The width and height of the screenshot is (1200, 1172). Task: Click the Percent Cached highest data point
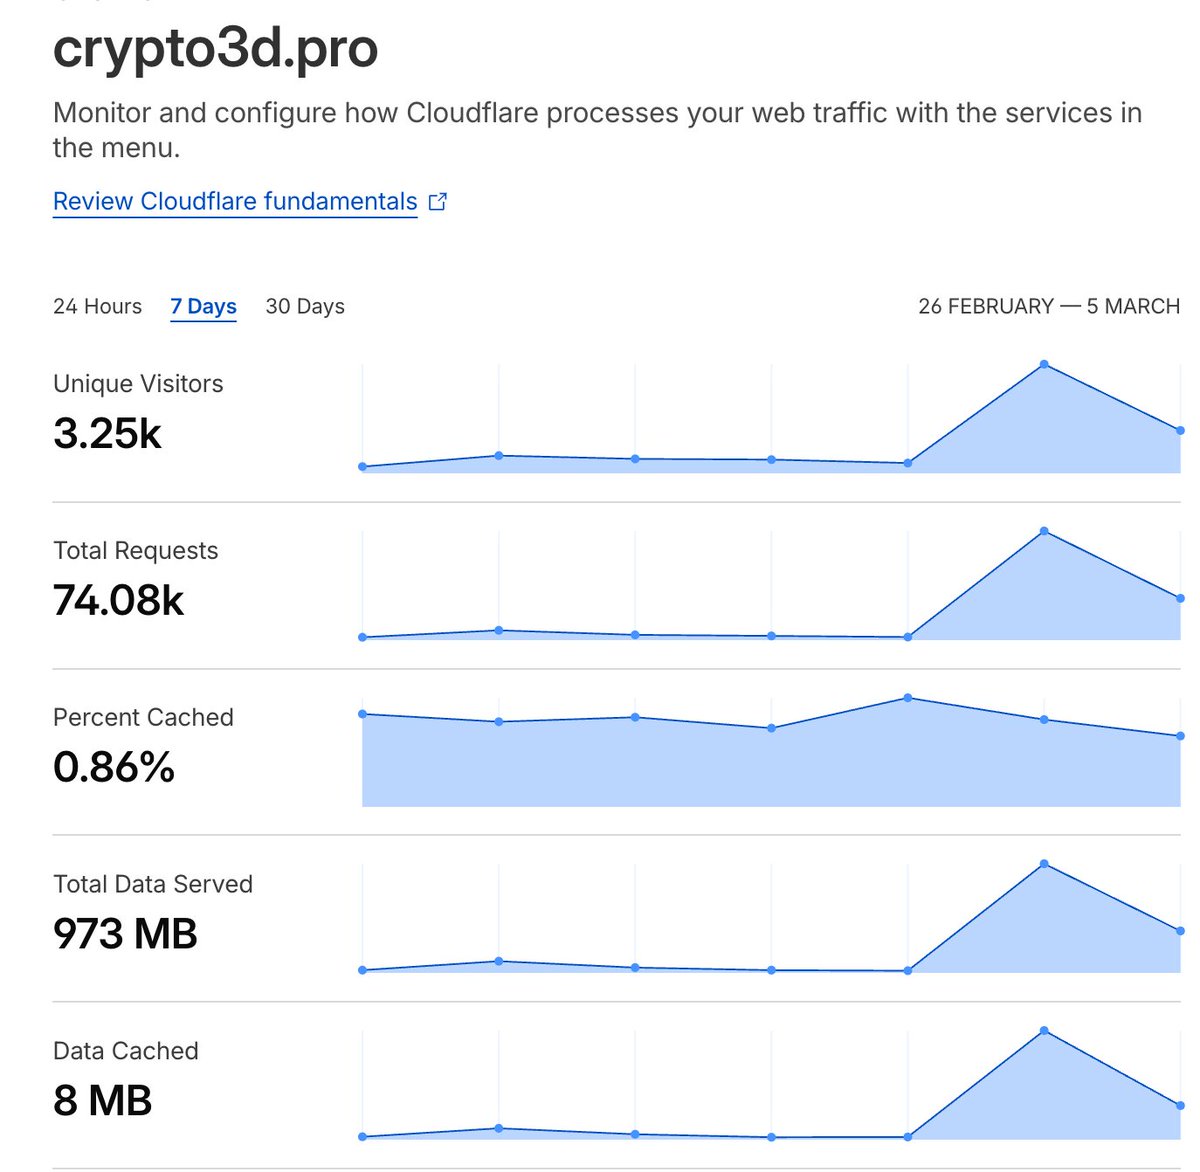click(907, 697)
